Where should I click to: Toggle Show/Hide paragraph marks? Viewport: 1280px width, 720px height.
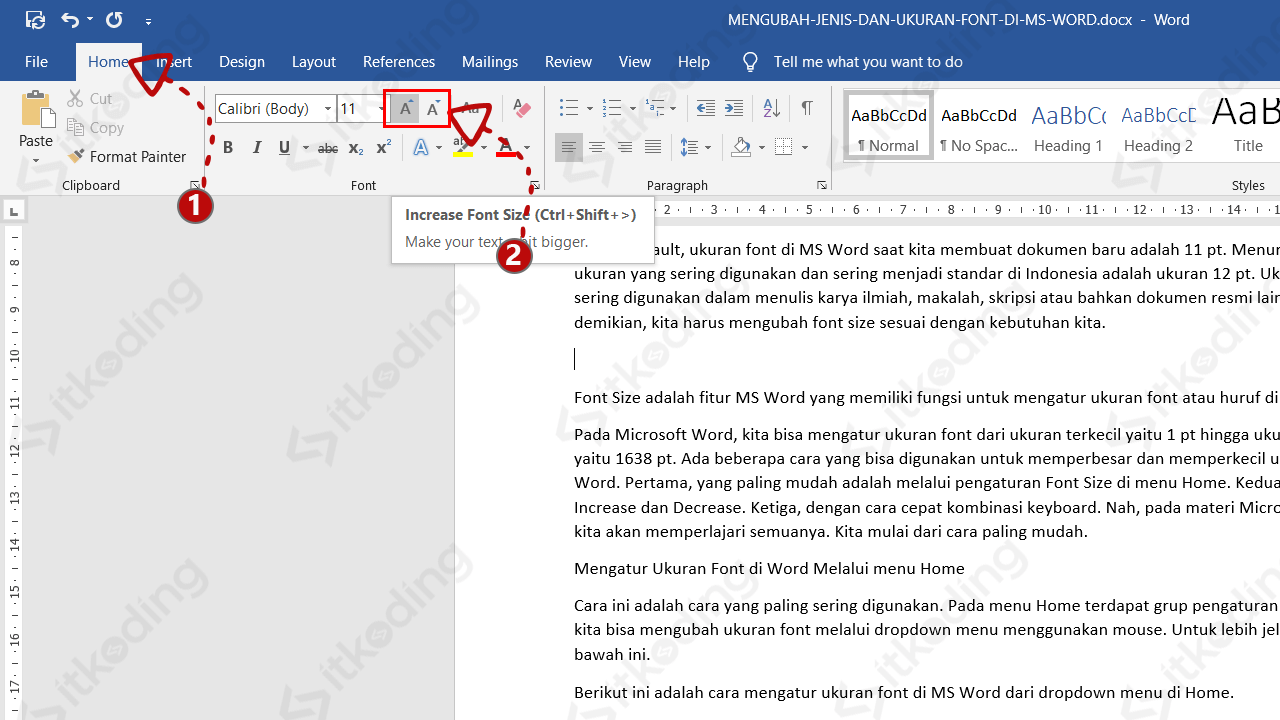coord(807,108)
